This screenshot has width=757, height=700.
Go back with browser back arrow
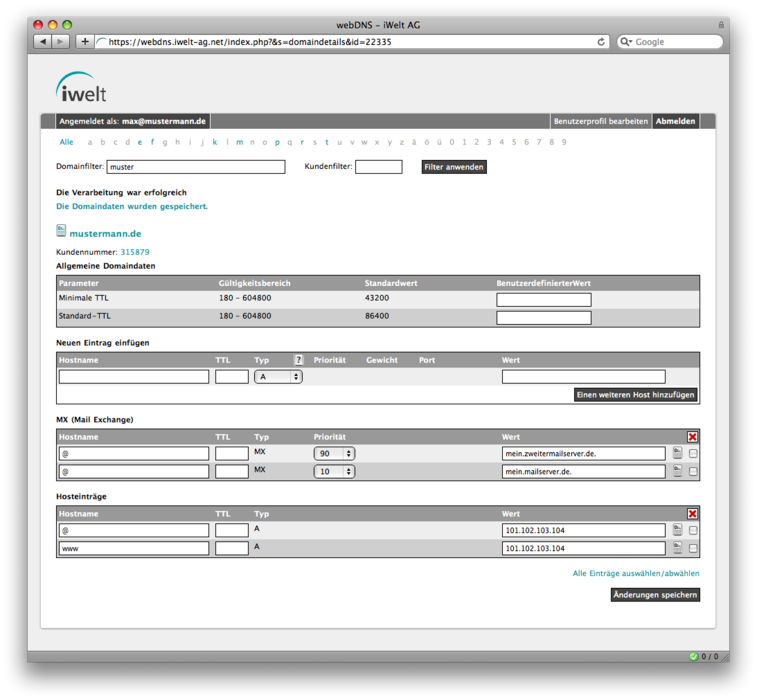point(43,42)
